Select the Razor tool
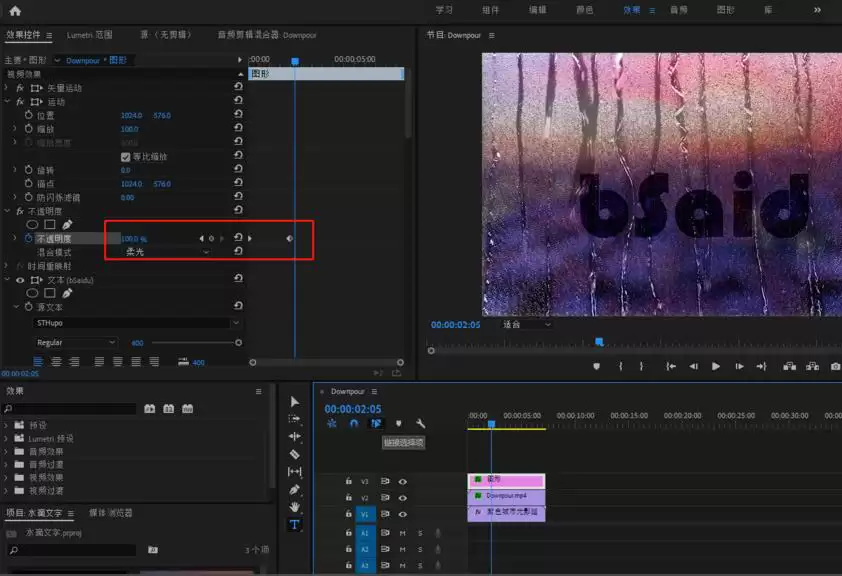 294,454
